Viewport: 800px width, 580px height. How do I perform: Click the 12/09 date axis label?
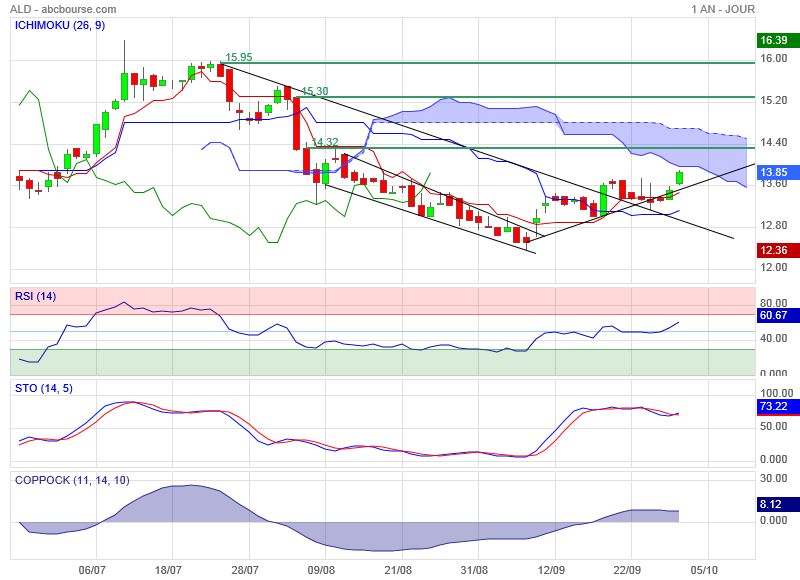click(551, 570)
